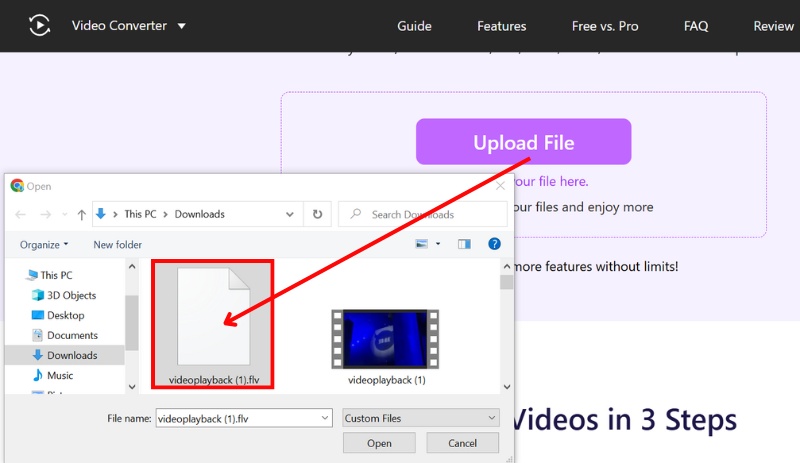Open the Organize menu
The image size is (800, 463).
pyautogui.click(x=44, y=244)
